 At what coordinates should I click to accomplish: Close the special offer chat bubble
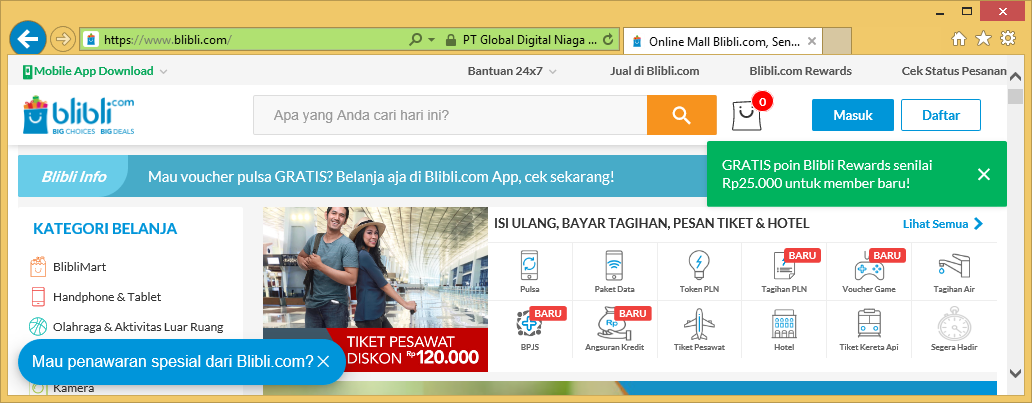tap(323, 361)
